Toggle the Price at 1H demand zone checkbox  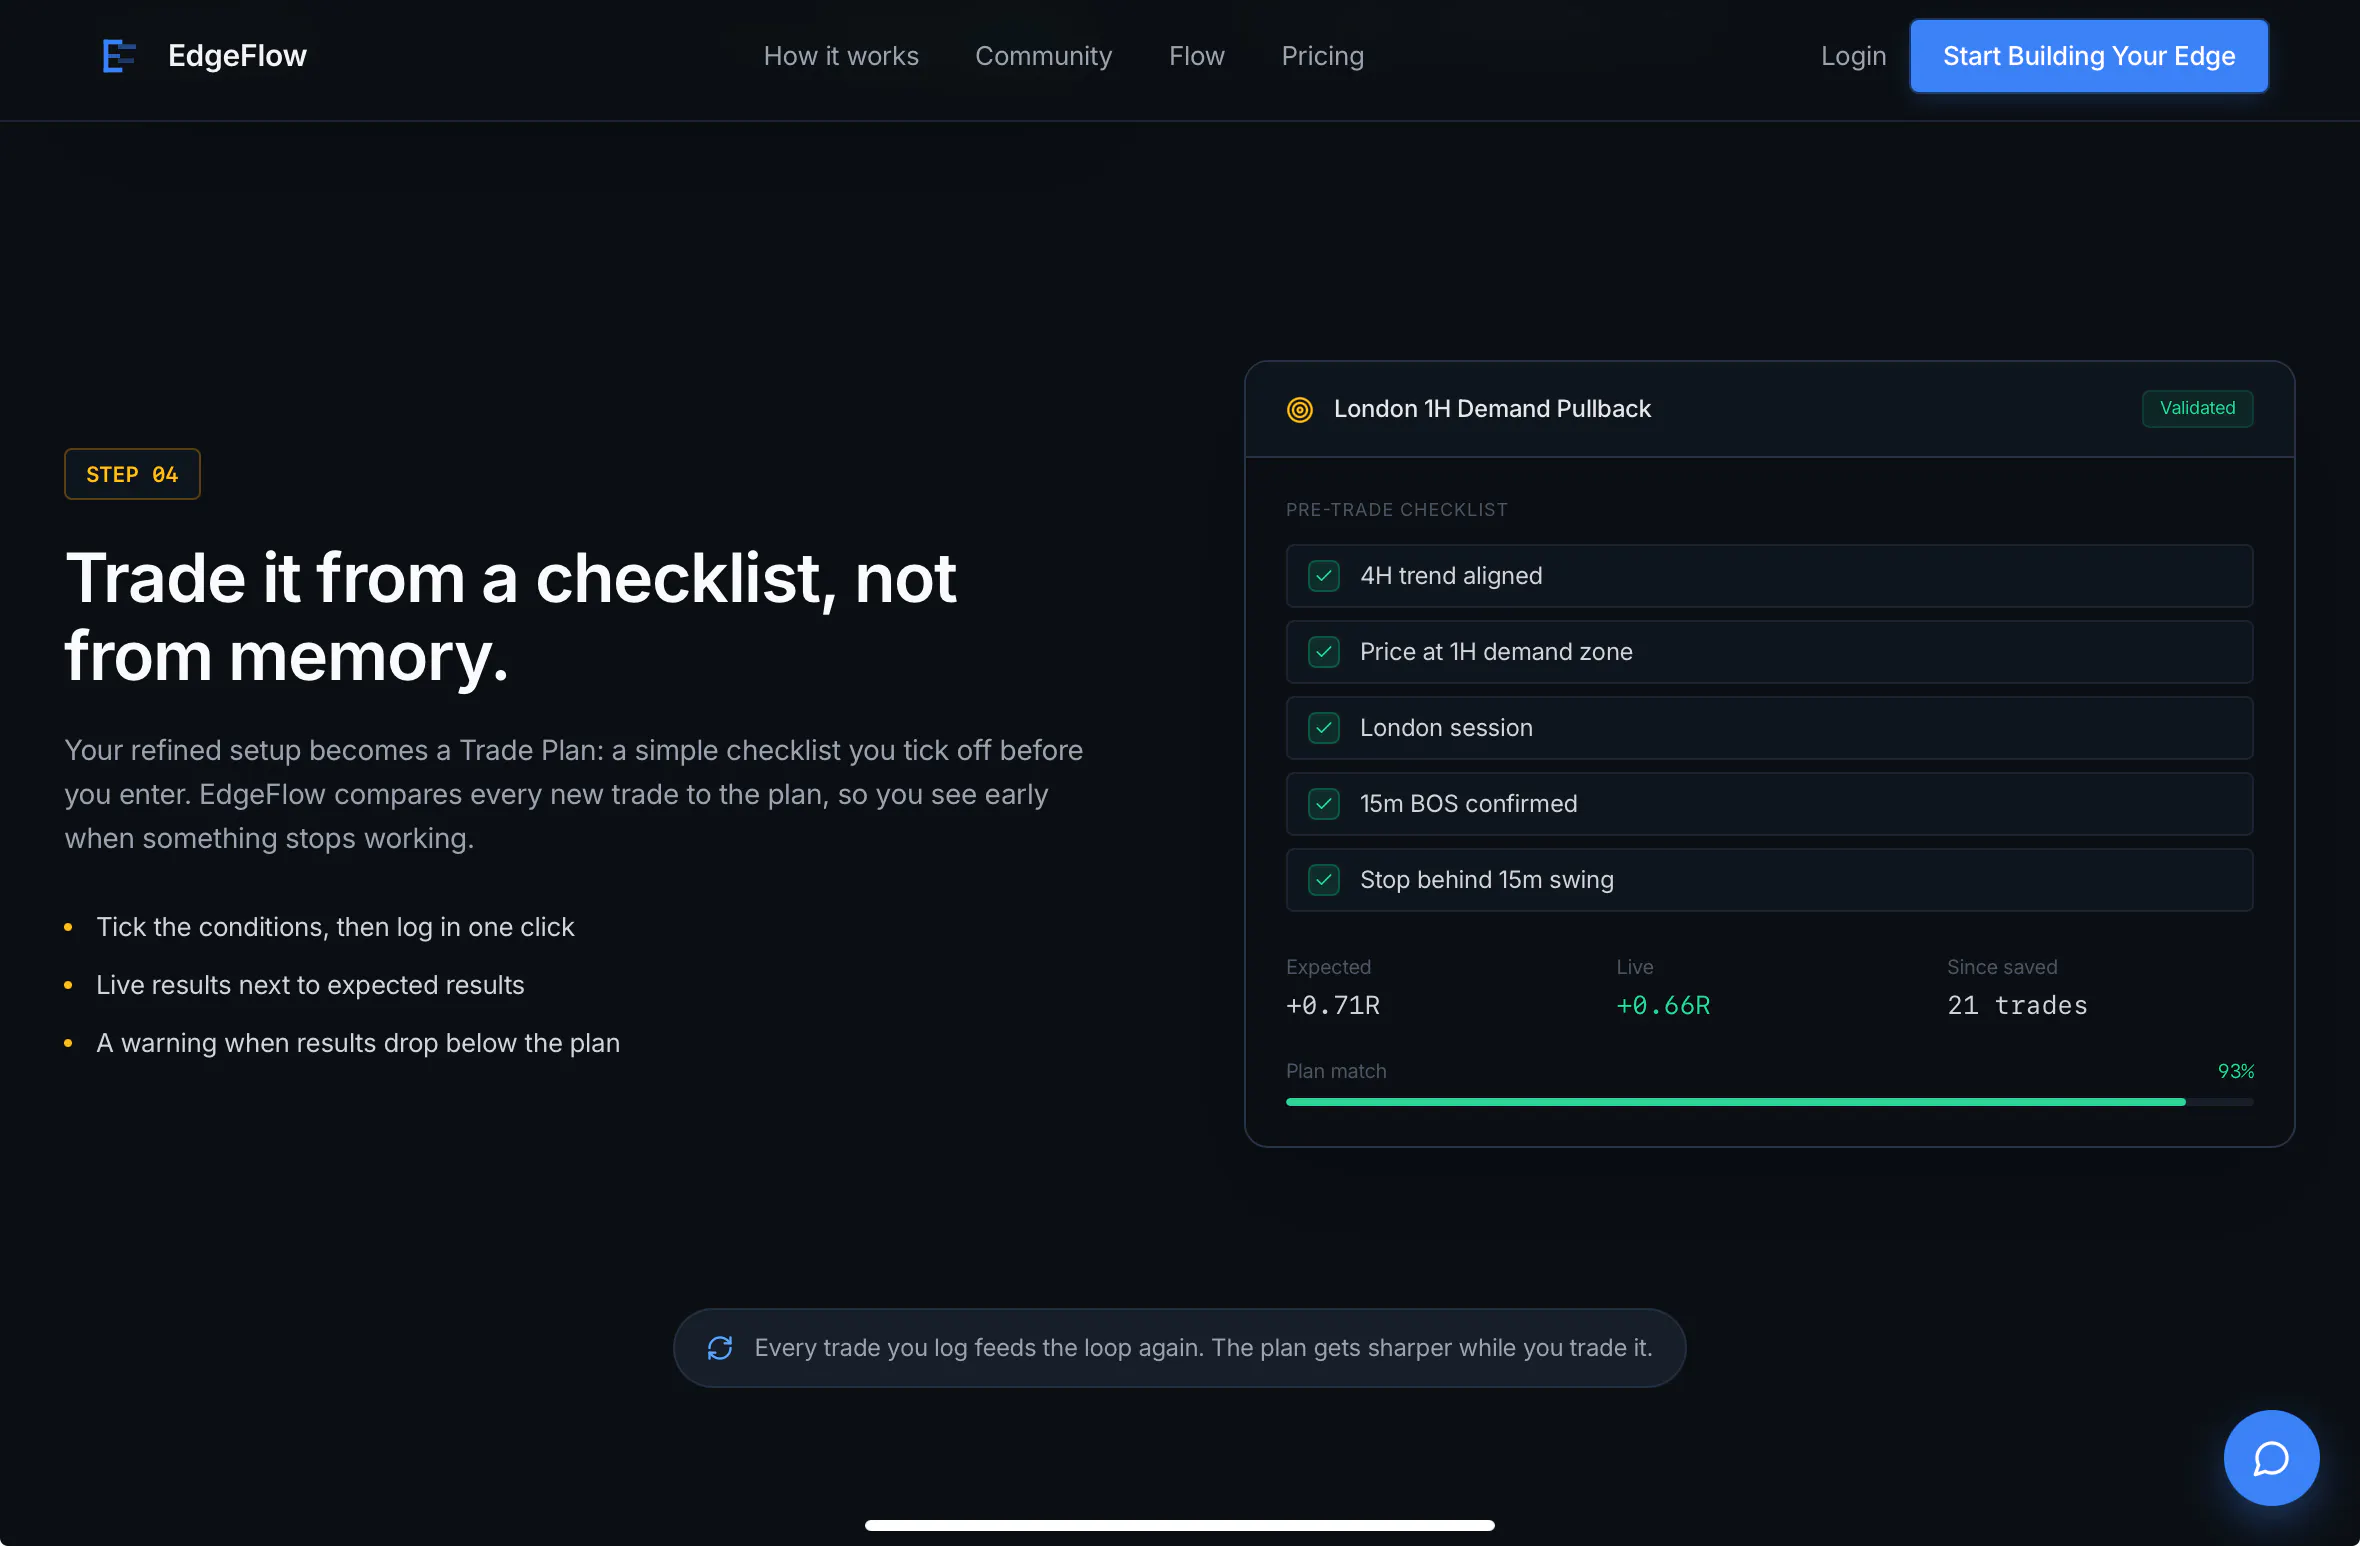pyautogui.click(x=1324, y=652)
